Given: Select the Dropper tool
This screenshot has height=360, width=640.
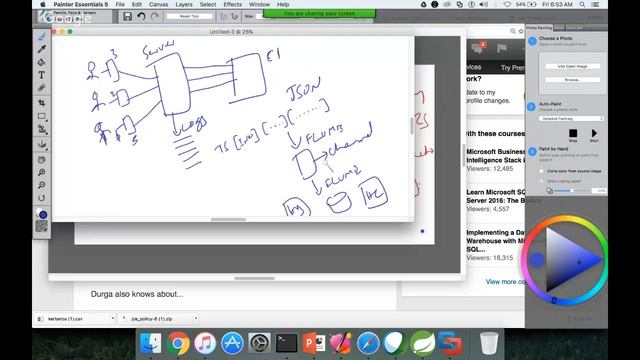Looking at the screenshot, I should click(x=42, y=49).
